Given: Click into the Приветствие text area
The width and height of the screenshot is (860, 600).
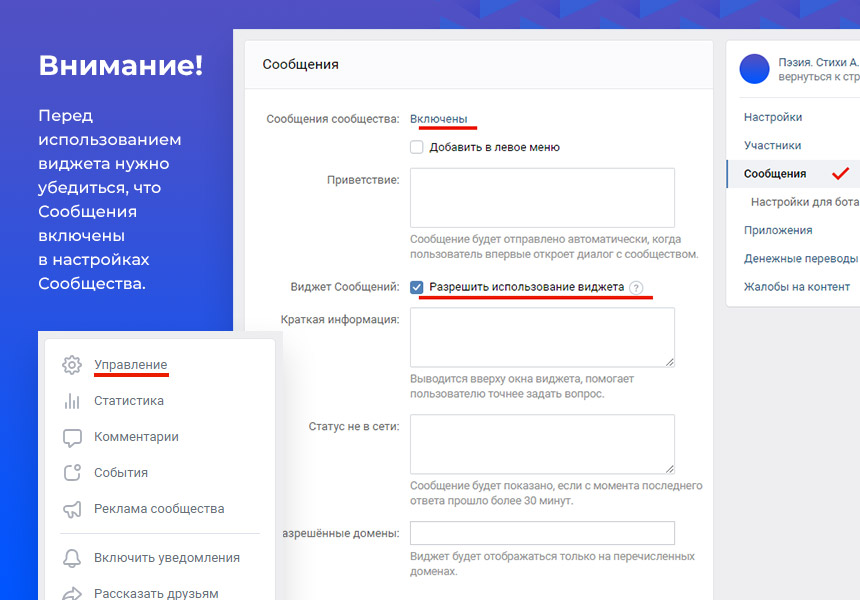Looking at the screenshot, I should click(542, 197).
